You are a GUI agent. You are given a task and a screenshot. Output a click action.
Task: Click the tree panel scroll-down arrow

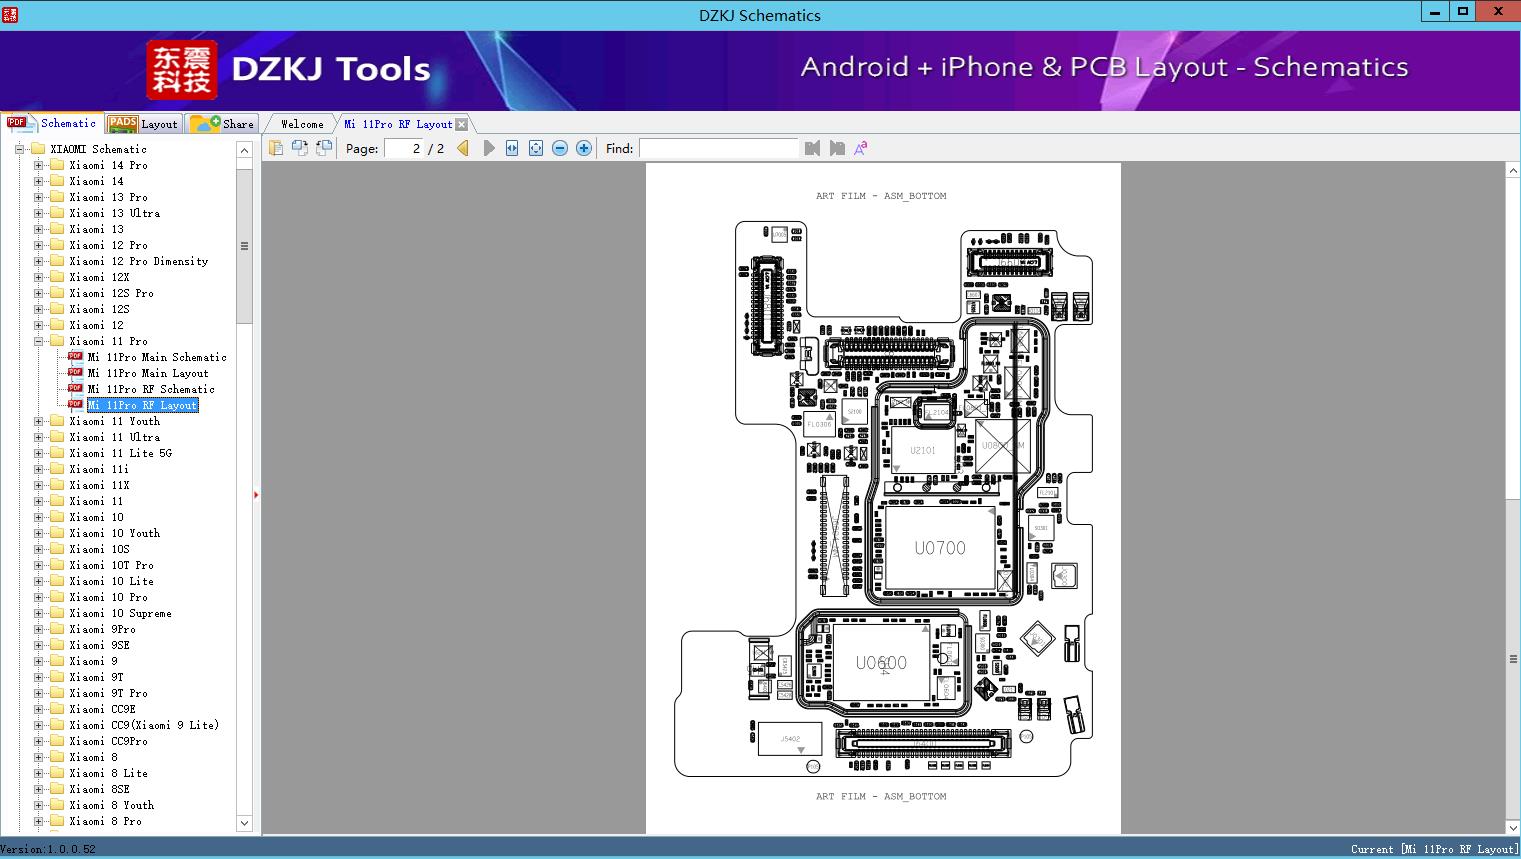click(244, 823)
